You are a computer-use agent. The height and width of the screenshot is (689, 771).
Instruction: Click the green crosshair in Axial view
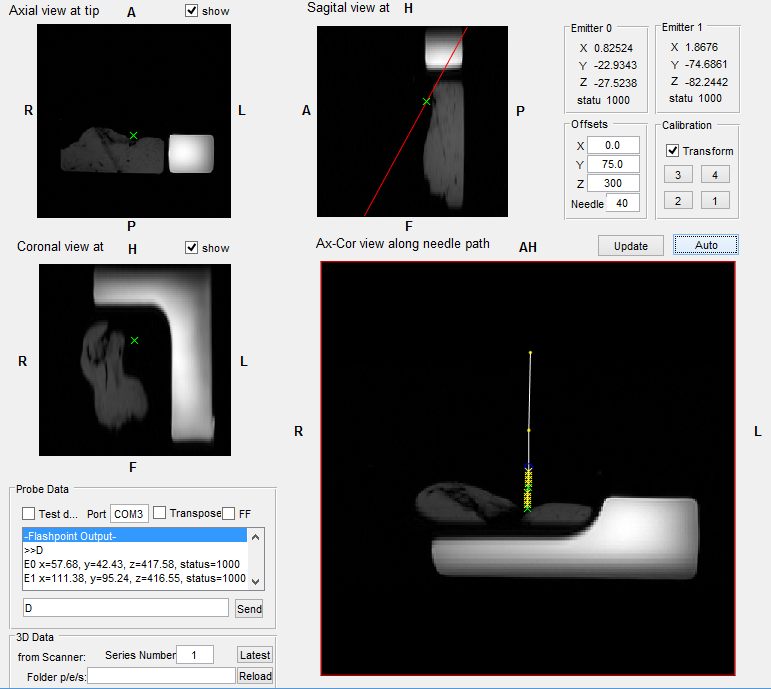(x=133, y=135)
